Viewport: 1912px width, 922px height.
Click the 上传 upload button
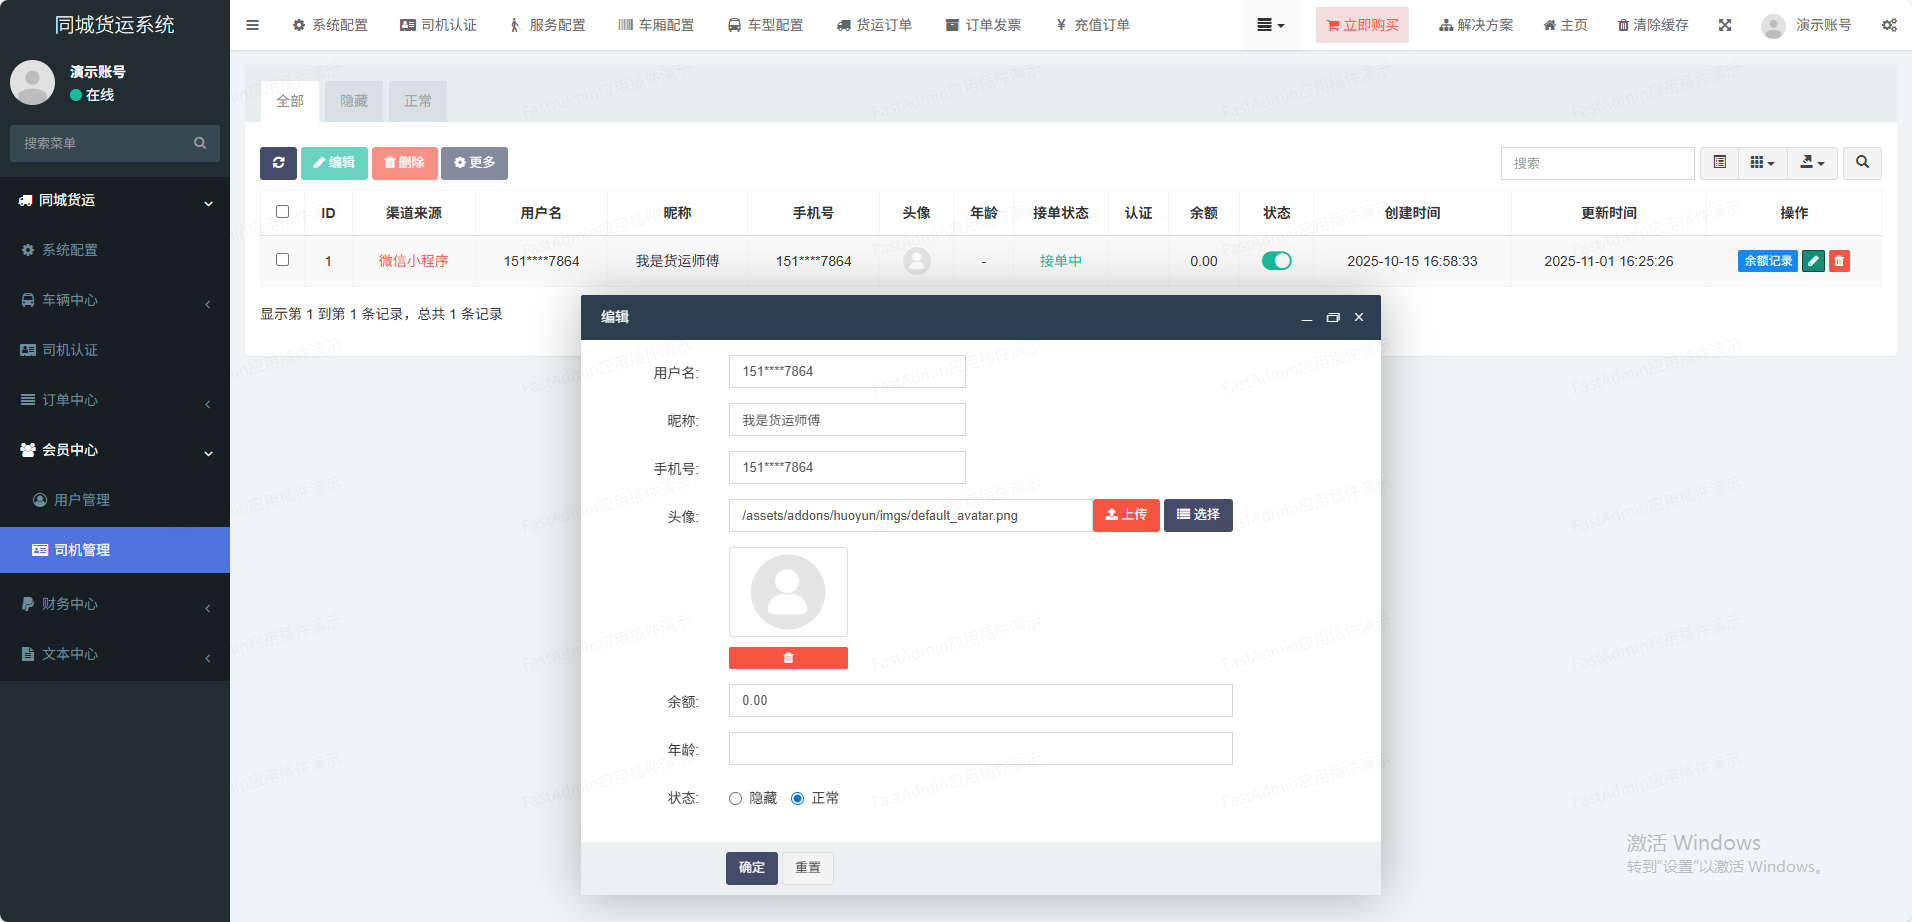point(1126,515)
